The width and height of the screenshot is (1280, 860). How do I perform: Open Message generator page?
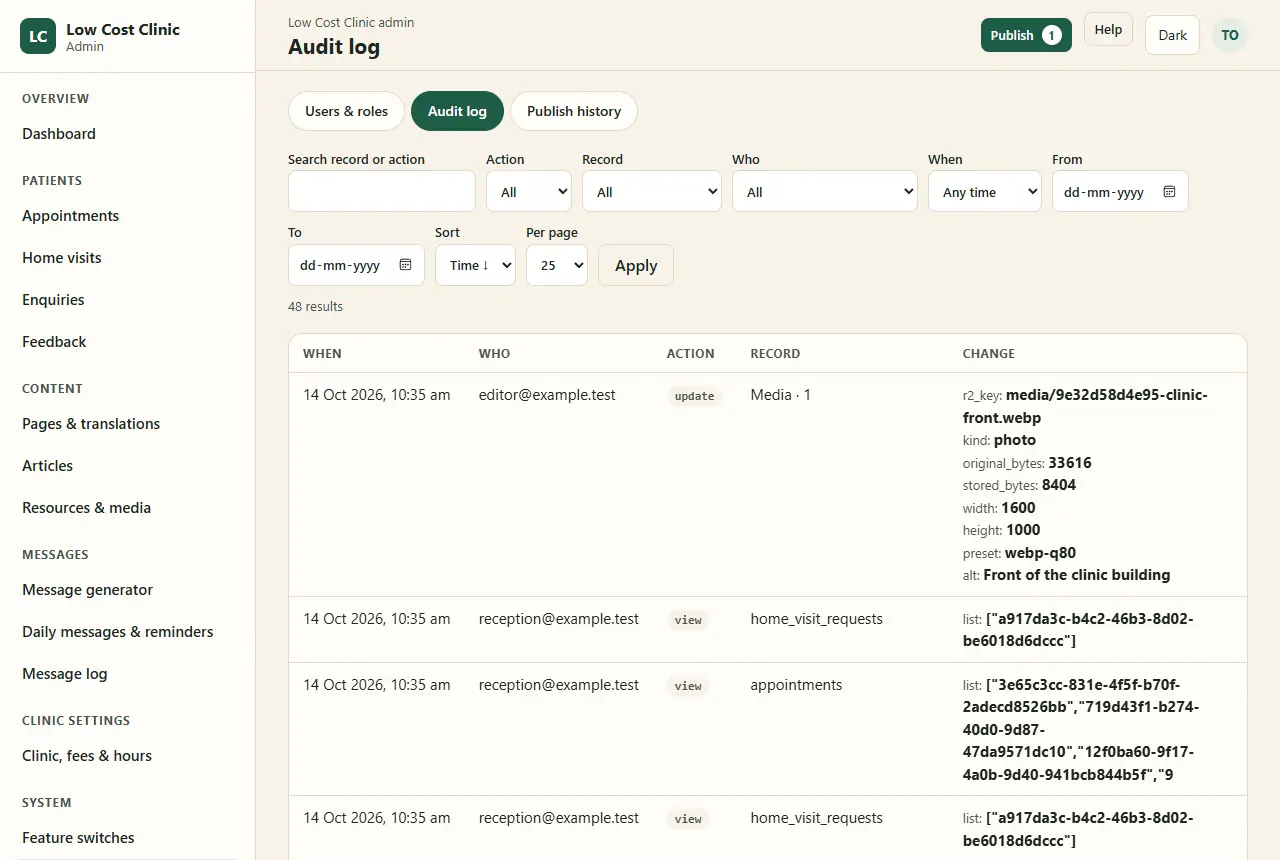pos(127,590)
